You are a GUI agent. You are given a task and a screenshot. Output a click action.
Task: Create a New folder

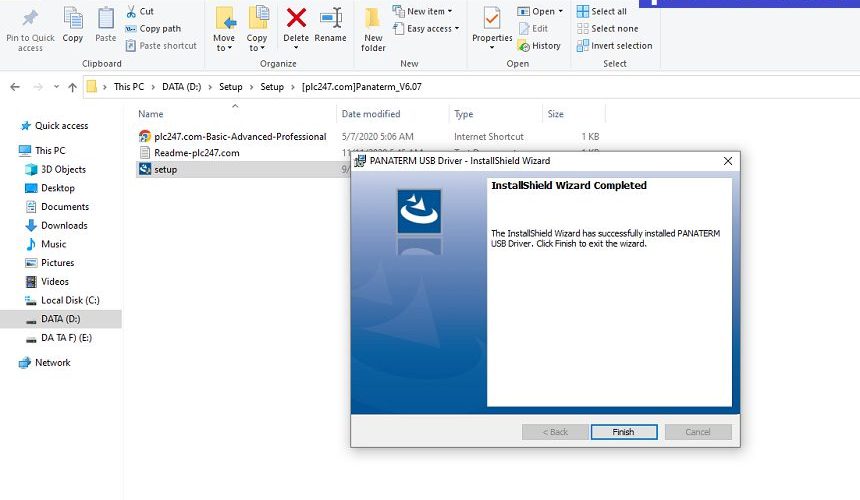(x=373, y=29)
